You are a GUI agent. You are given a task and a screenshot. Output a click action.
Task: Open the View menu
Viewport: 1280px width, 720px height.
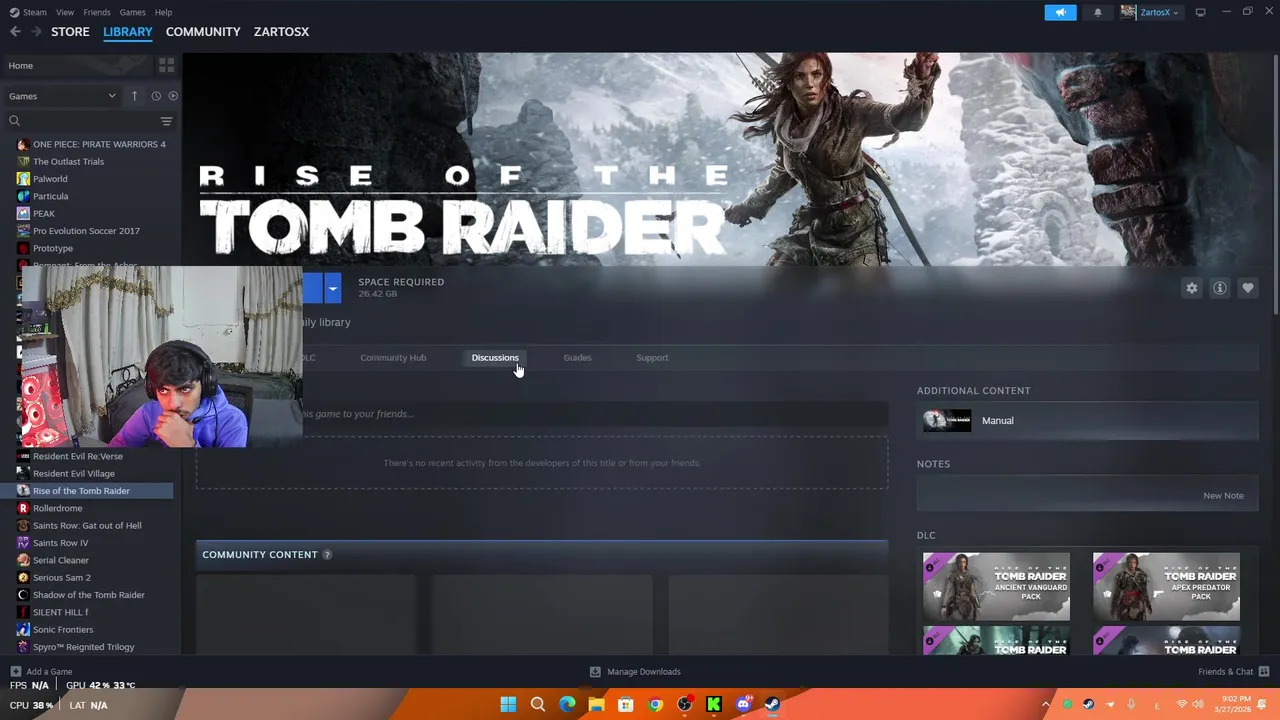[x=65, y=12]
